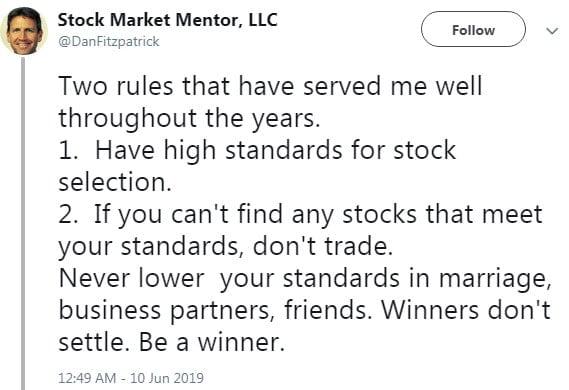The width and height of the screenshot is (569, 390).
Task: Visit the @DanFitzpatrick handle link
Action: [109, 42]
